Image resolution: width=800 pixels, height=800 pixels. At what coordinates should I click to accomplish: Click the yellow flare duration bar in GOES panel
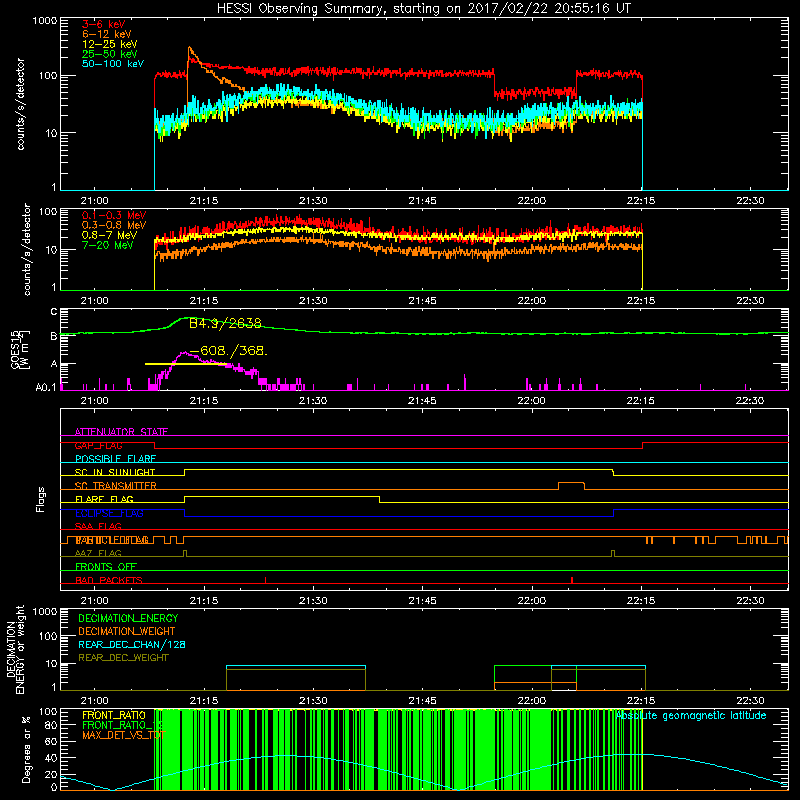[186, 364]
